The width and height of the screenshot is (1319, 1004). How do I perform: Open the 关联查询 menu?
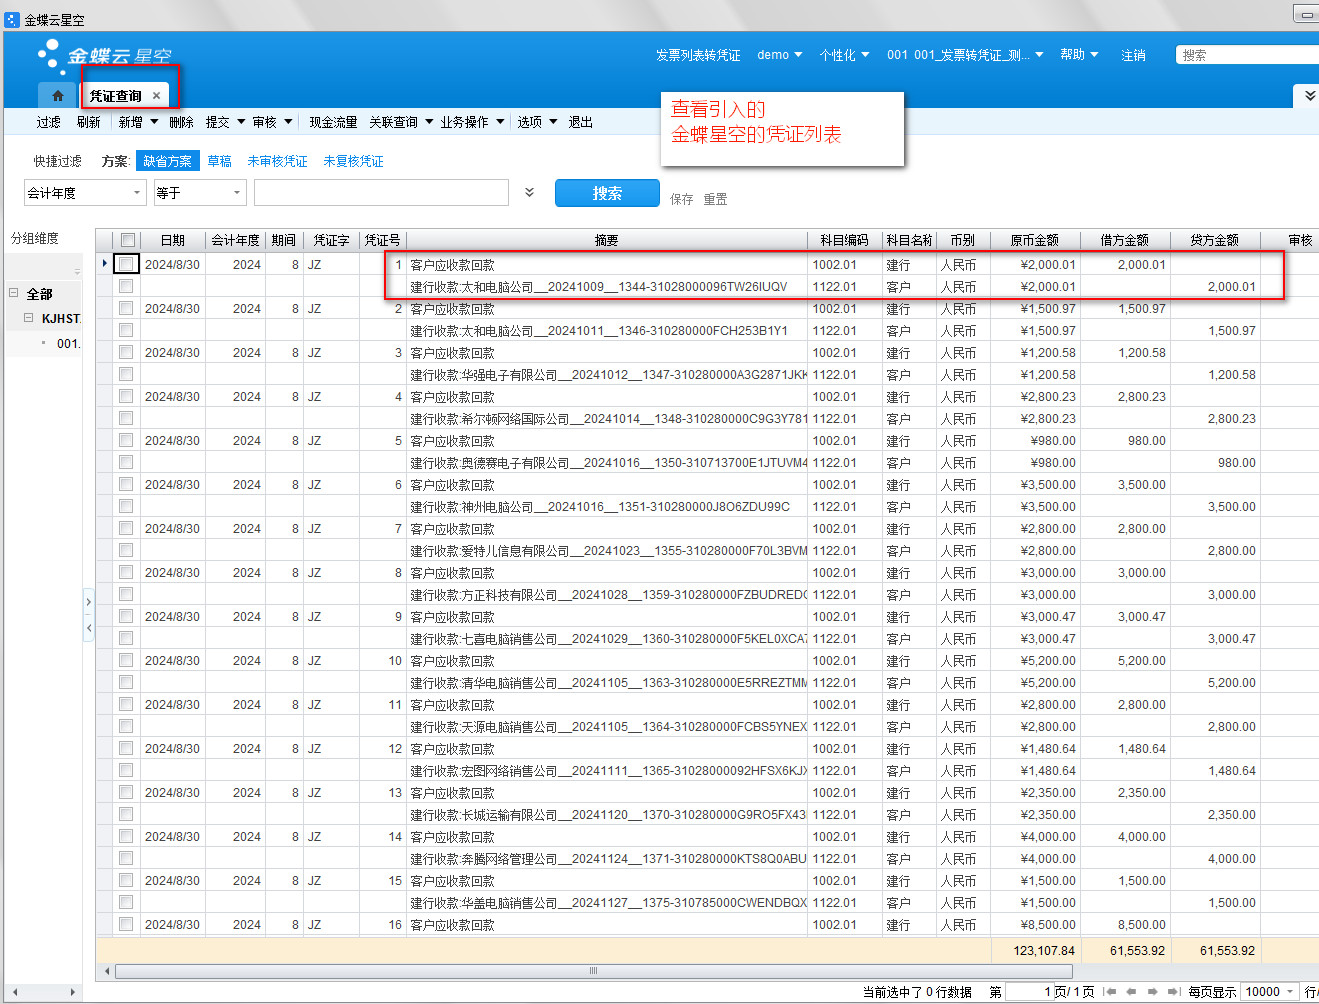pos(401,122)
